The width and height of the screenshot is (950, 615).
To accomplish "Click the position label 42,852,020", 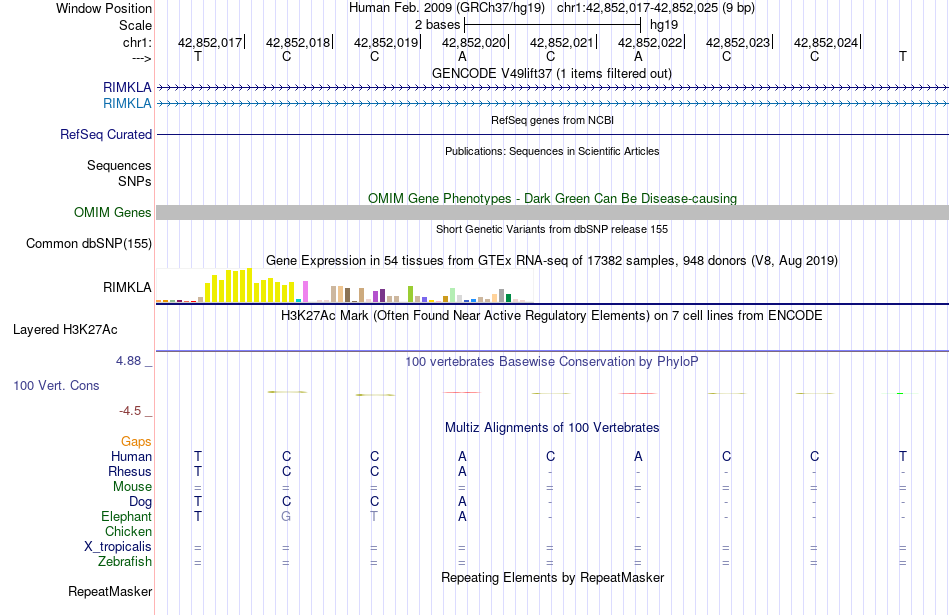I will click(x=474, y=42).
